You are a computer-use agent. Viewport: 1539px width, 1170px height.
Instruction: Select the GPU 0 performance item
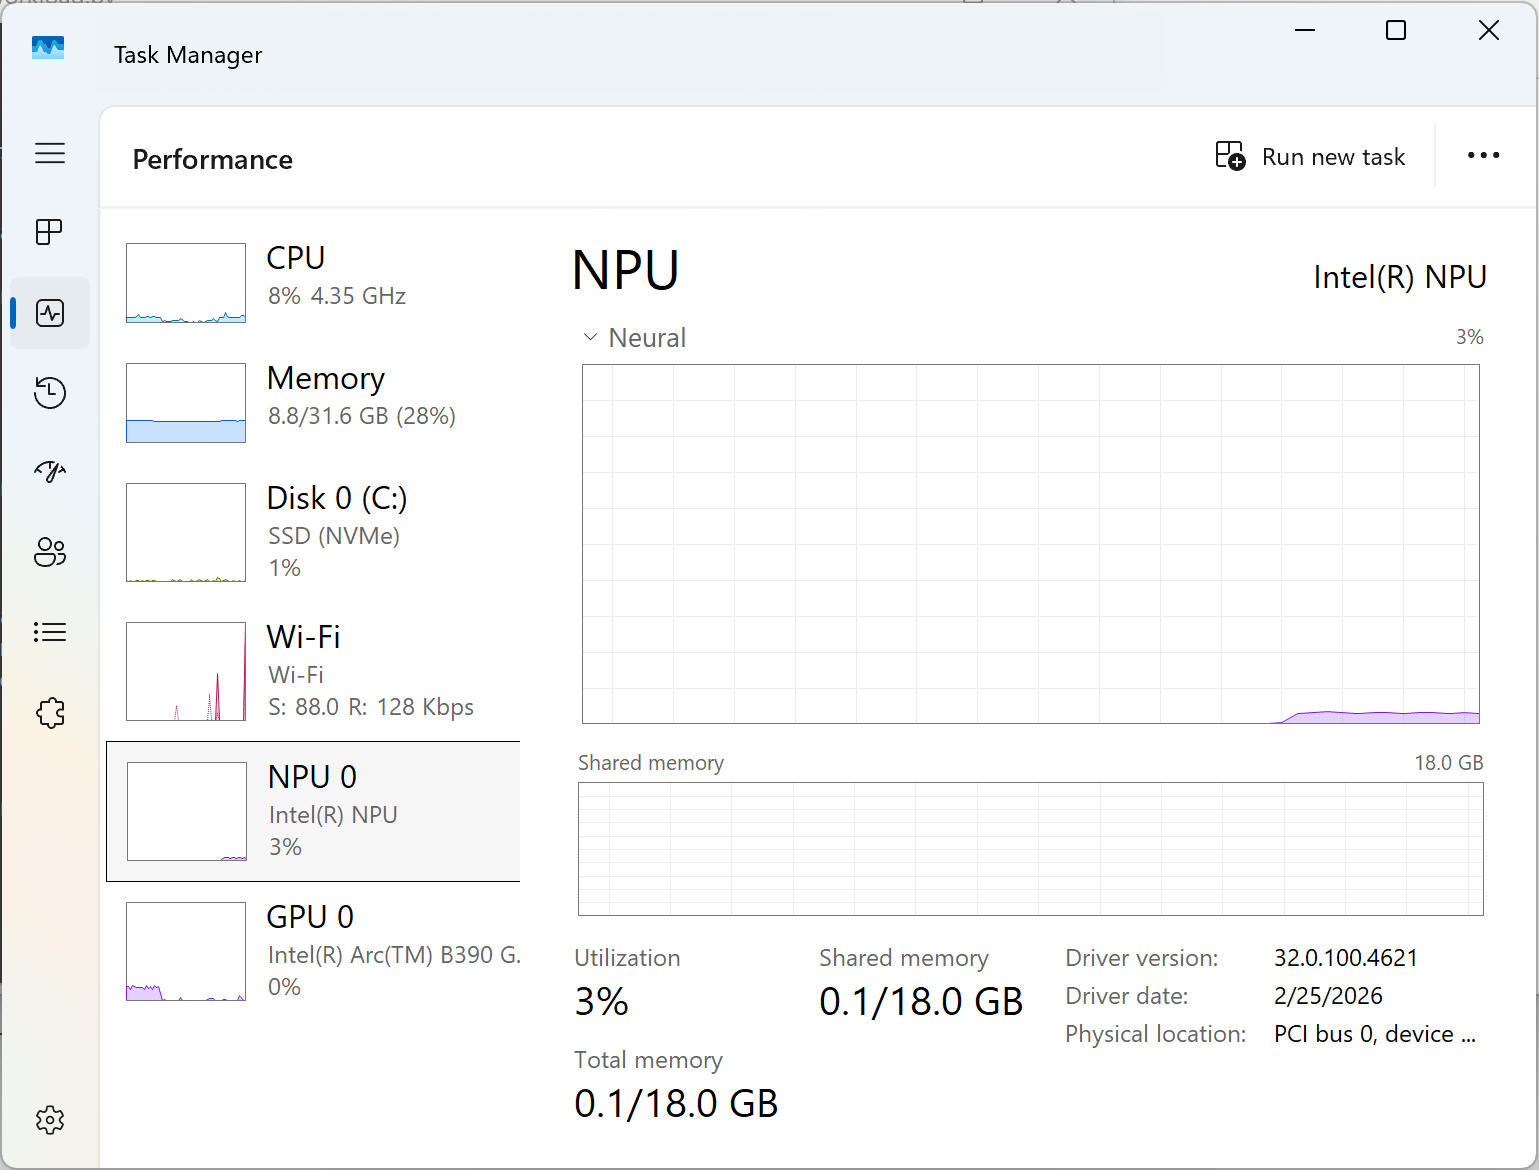pos(313,951)
